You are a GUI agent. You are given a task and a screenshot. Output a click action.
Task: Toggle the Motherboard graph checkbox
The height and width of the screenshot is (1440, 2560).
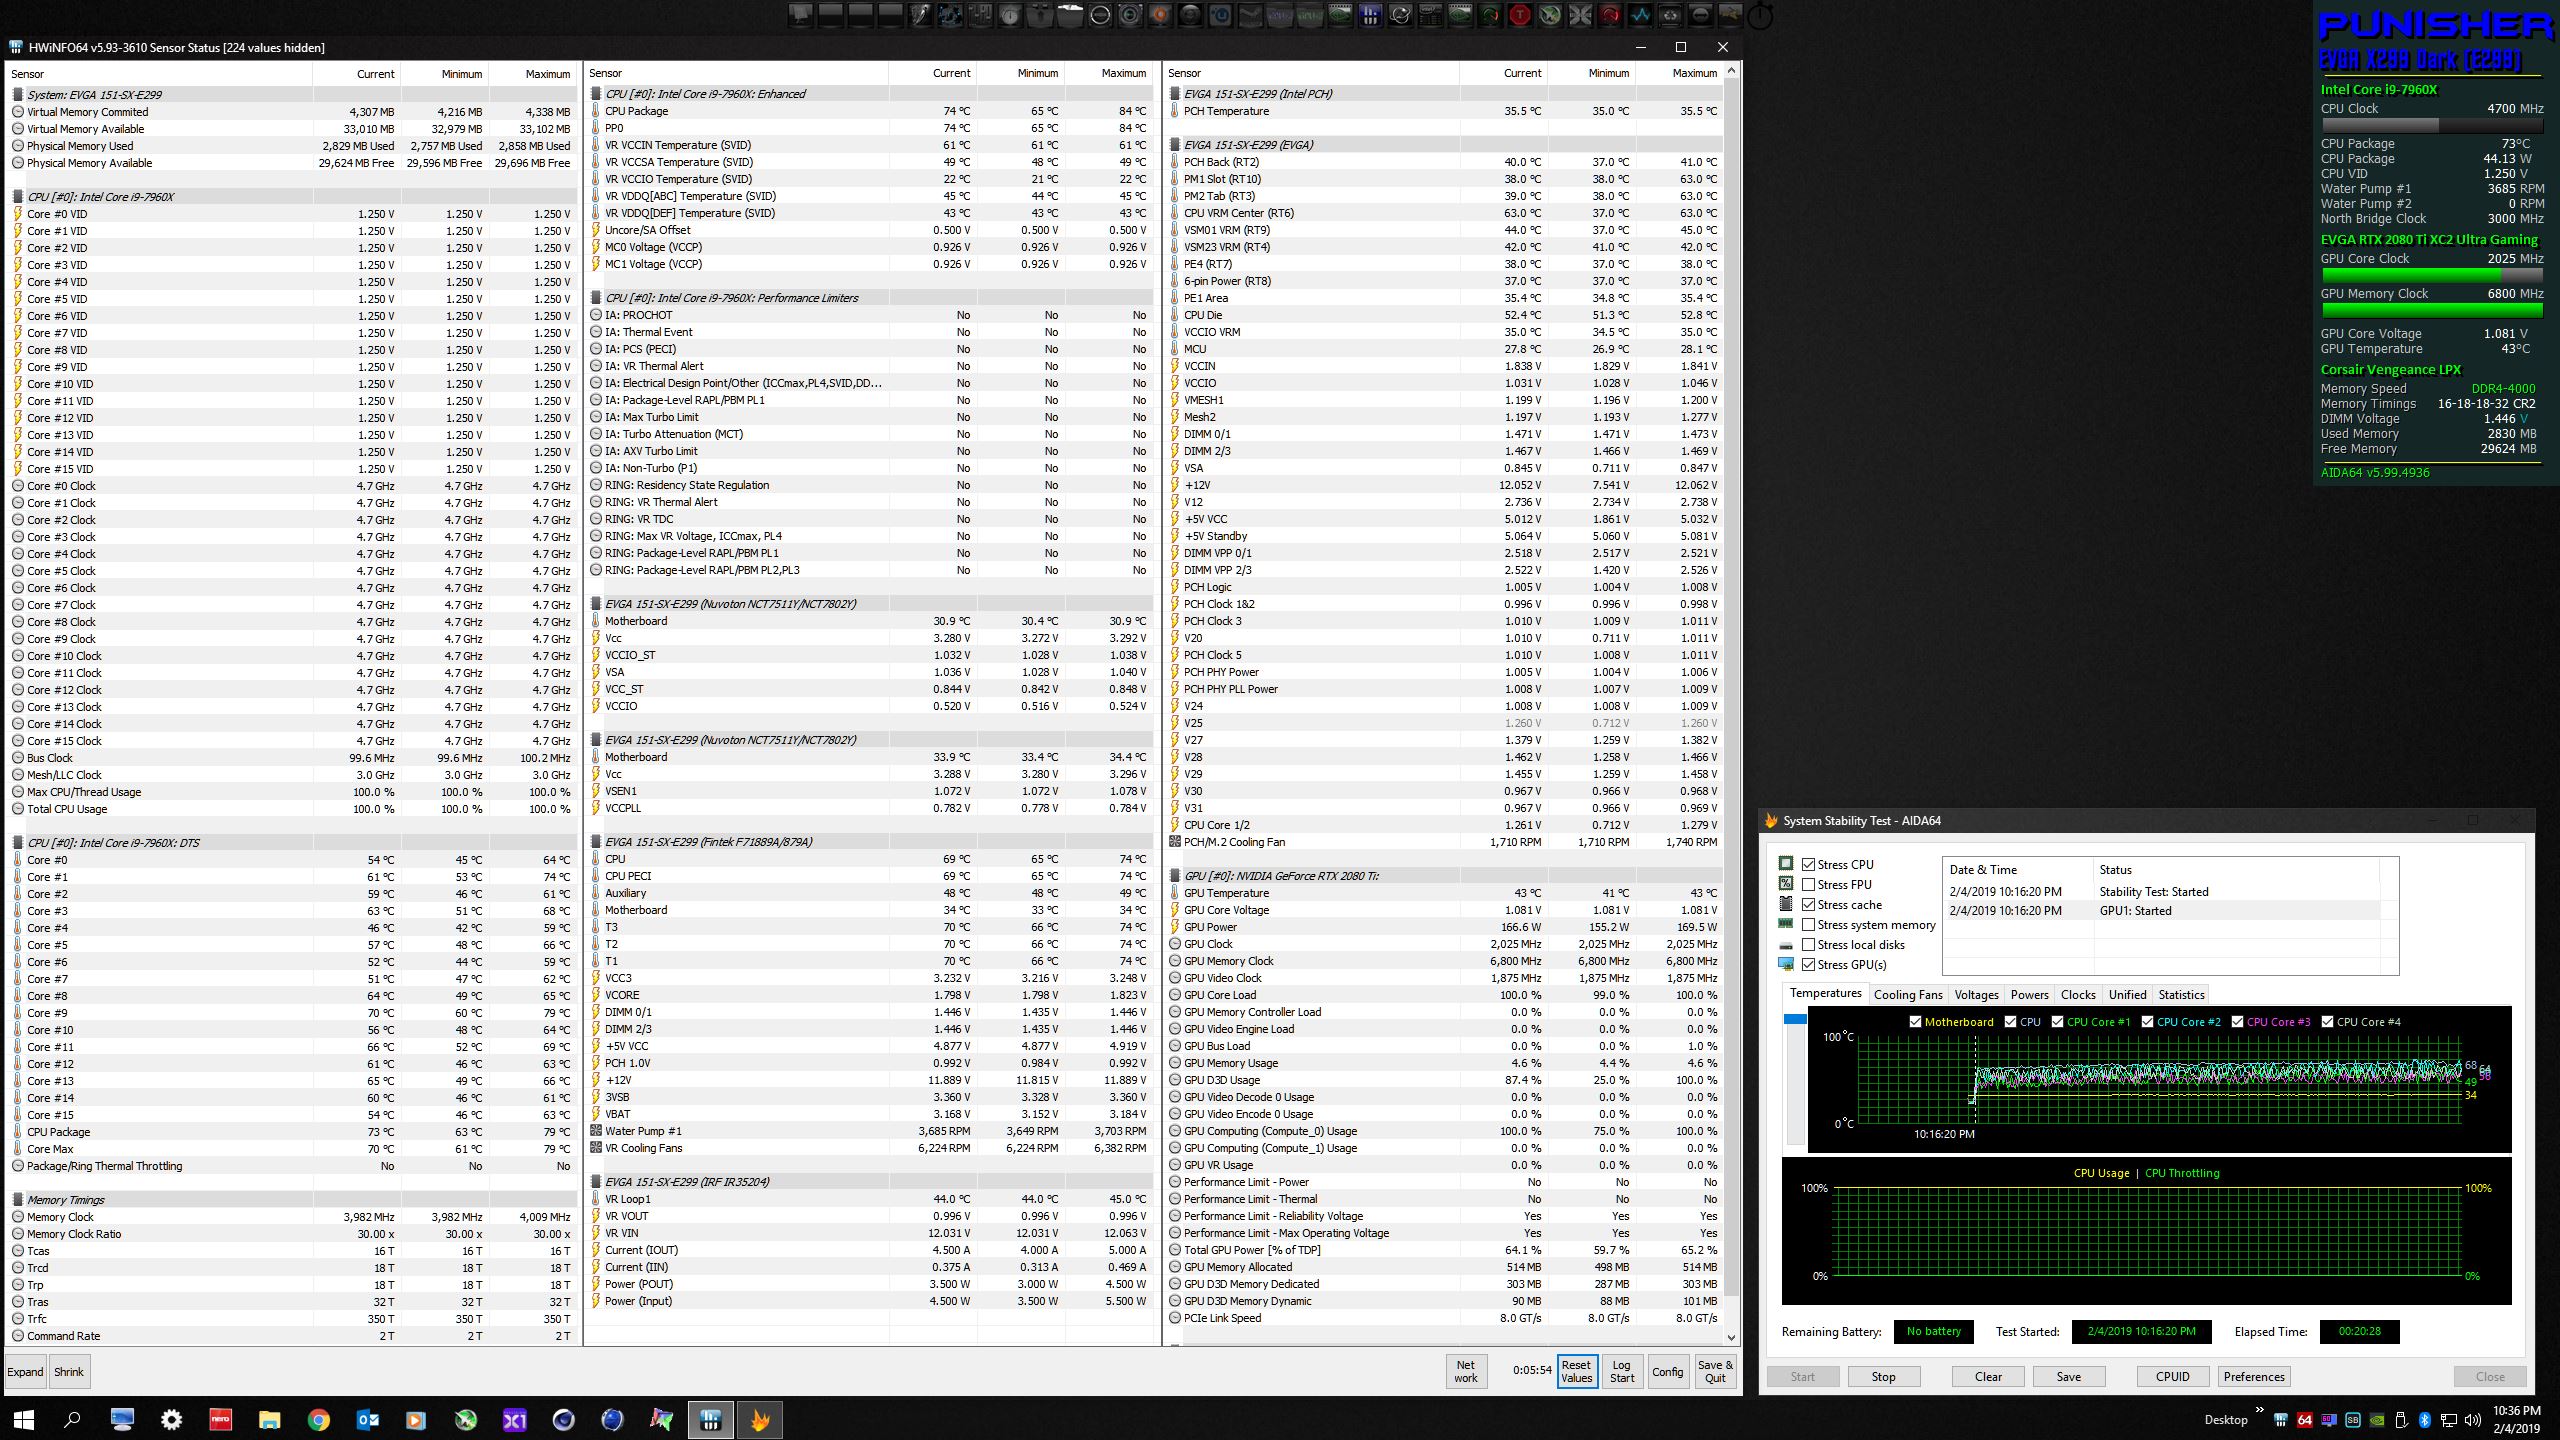point(1915,1022)
